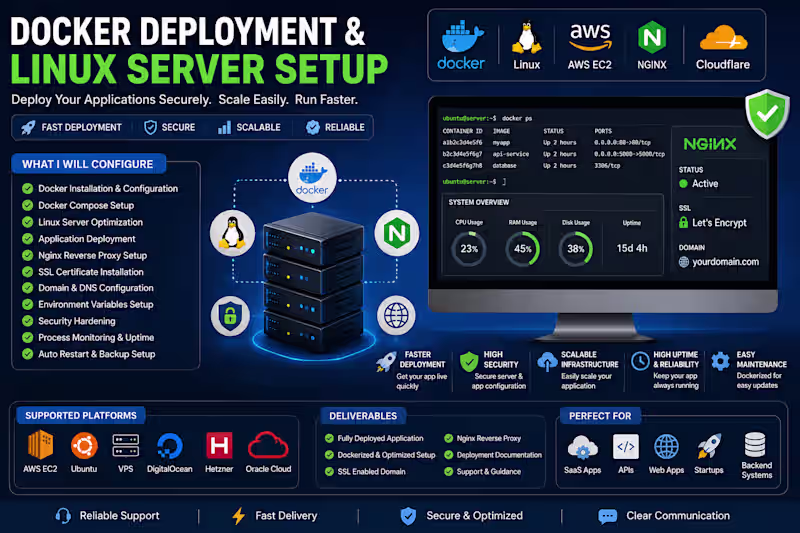The image size is (800, 533).
Task: Click the Startups rocket icon
Action: pyautogui.click(x=709, y=446)
